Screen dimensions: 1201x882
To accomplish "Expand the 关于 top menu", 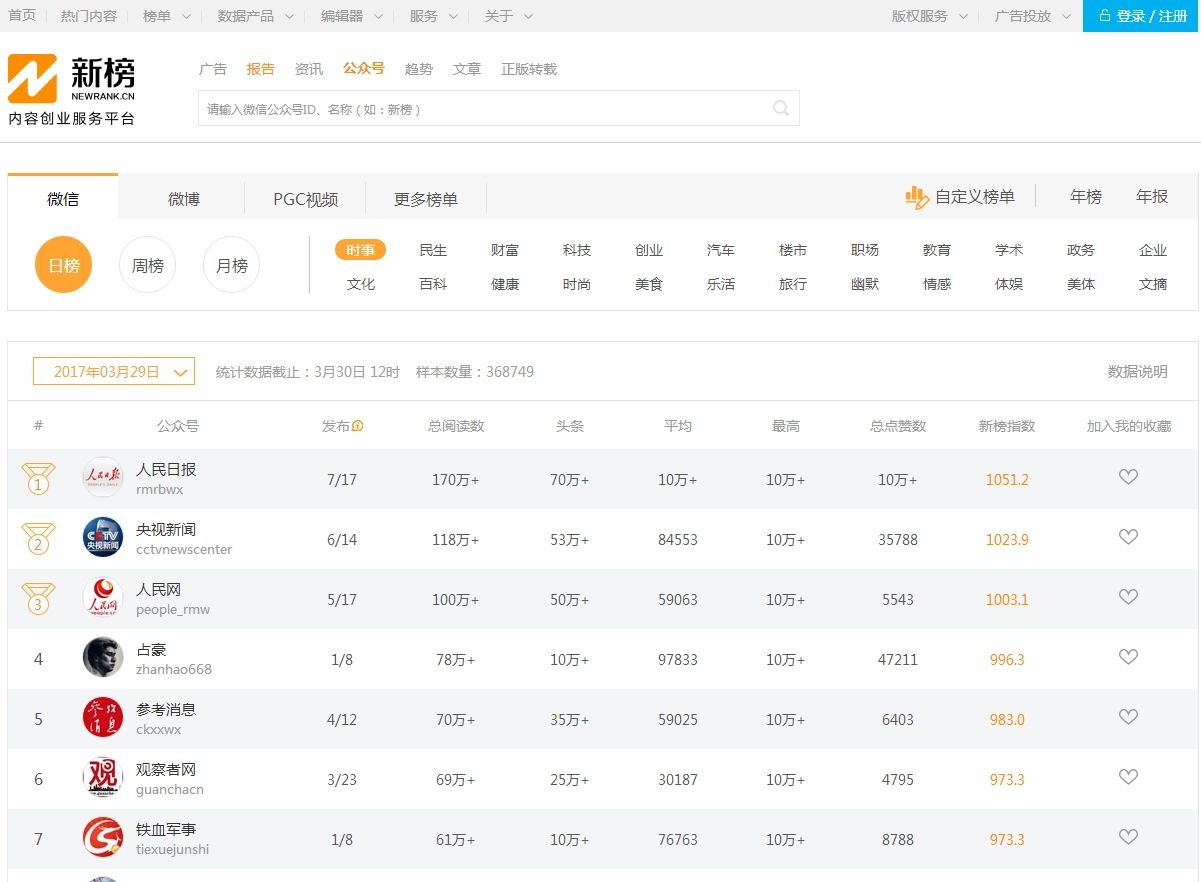I will (509, 16).
